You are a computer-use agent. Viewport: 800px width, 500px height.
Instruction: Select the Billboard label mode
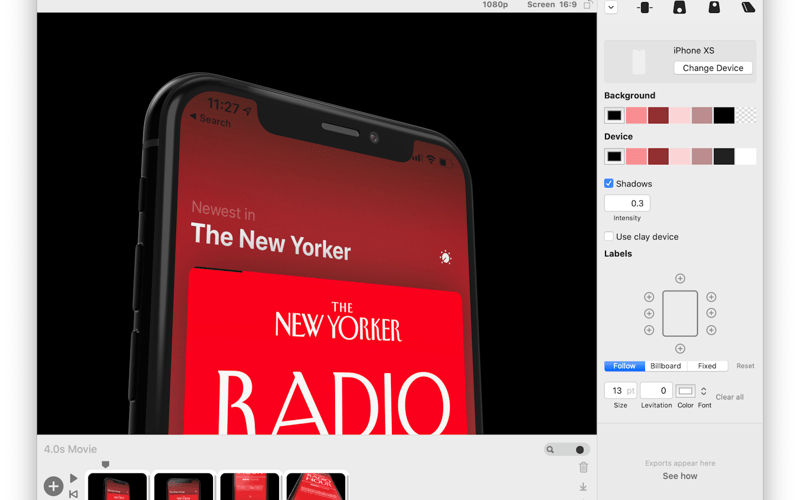coord(666,366)
